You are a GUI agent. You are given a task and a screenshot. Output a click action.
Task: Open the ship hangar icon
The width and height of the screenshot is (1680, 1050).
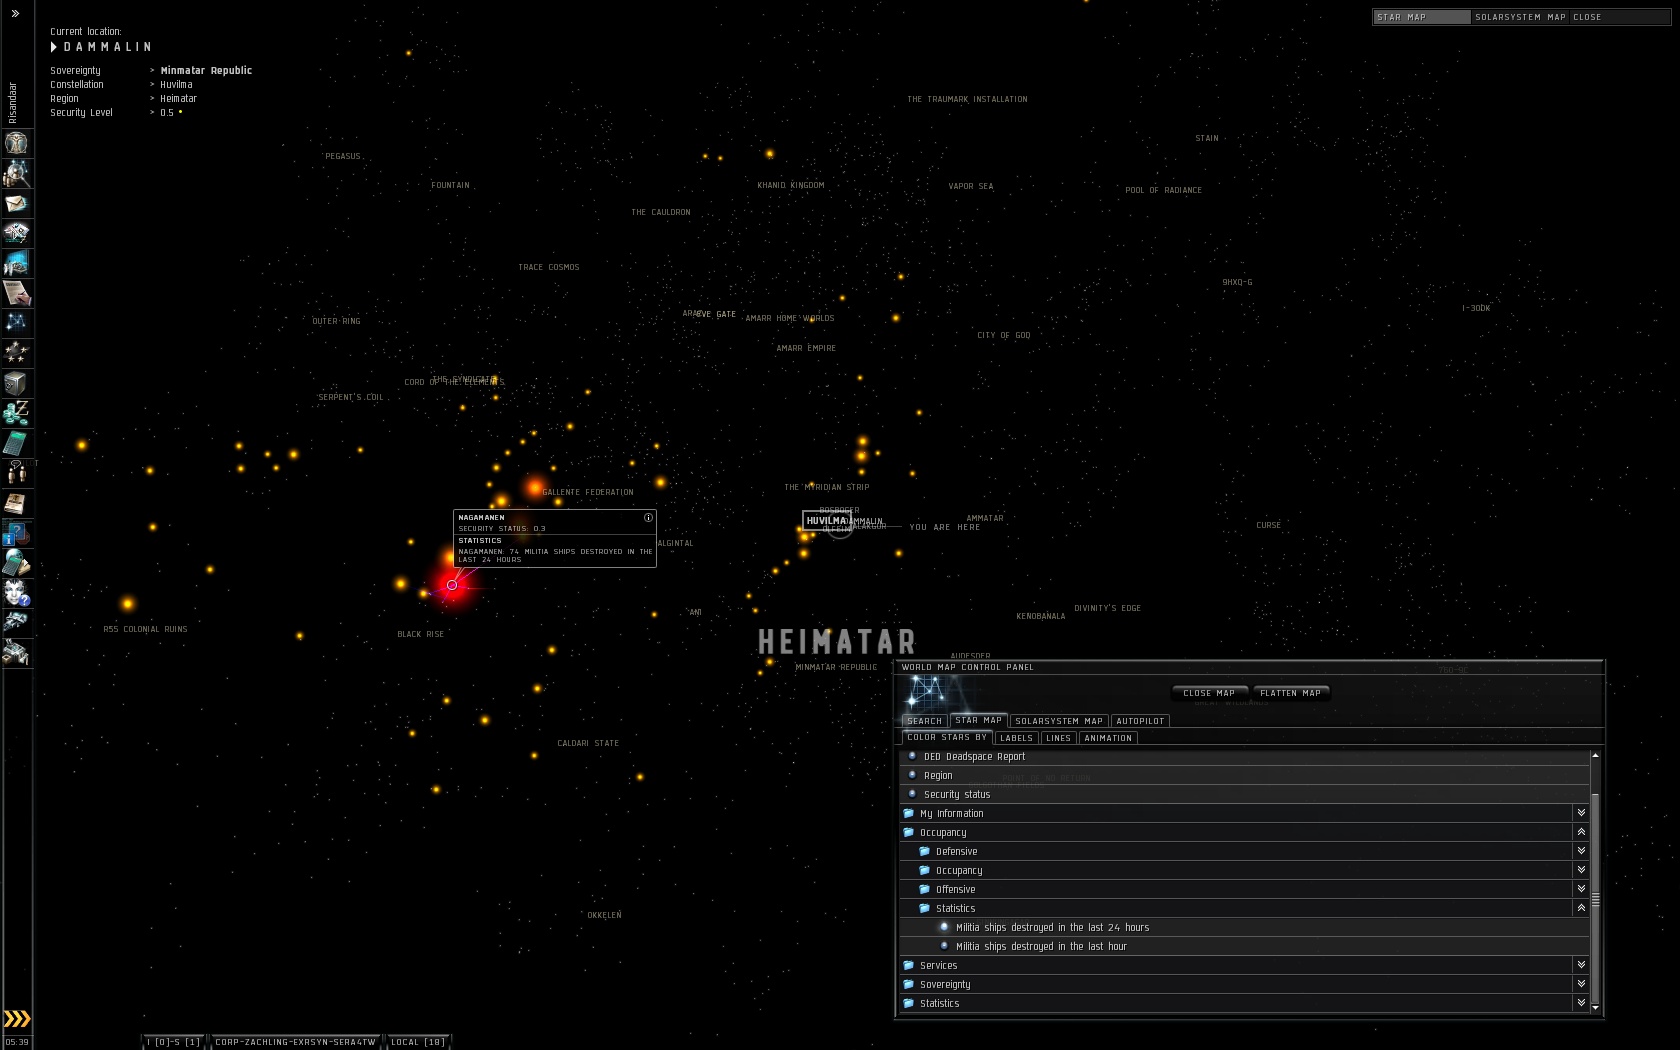click(x=16, y=622)
